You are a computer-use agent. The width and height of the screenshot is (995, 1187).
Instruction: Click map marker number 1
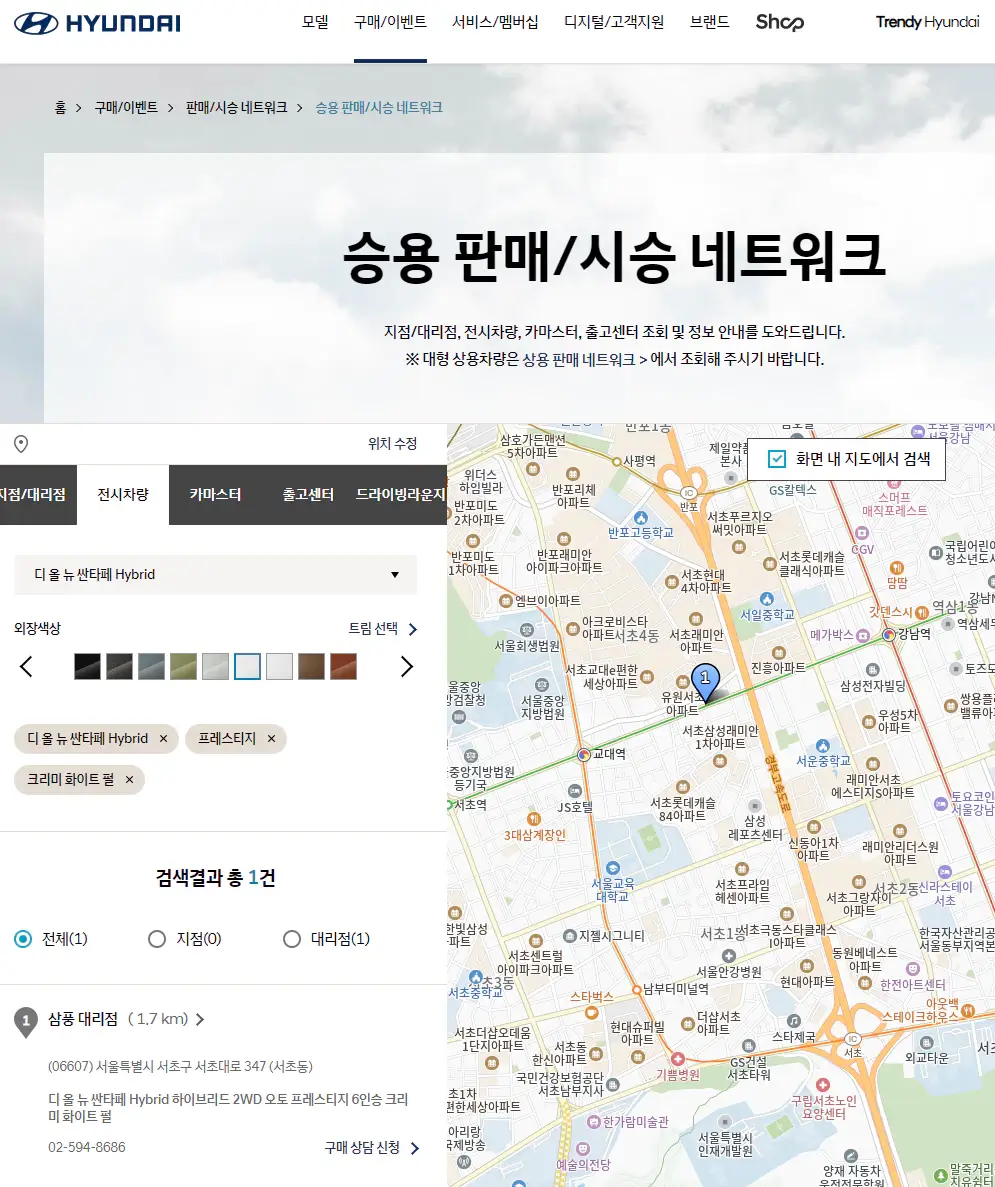705,681
